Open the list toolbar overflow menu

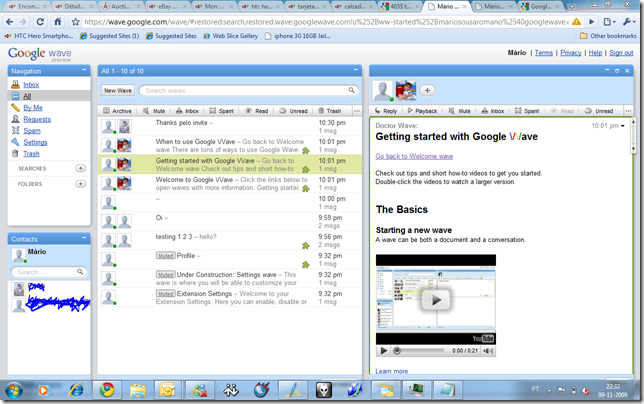357,111
